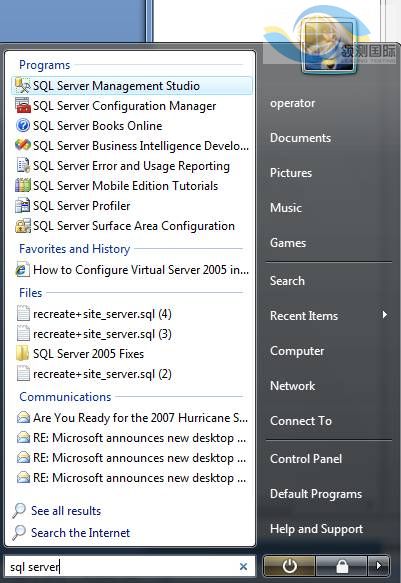Open Documents in the right pane
This screenshot has width=401, height=583.
pyautogui.click(x=300, y=138)
